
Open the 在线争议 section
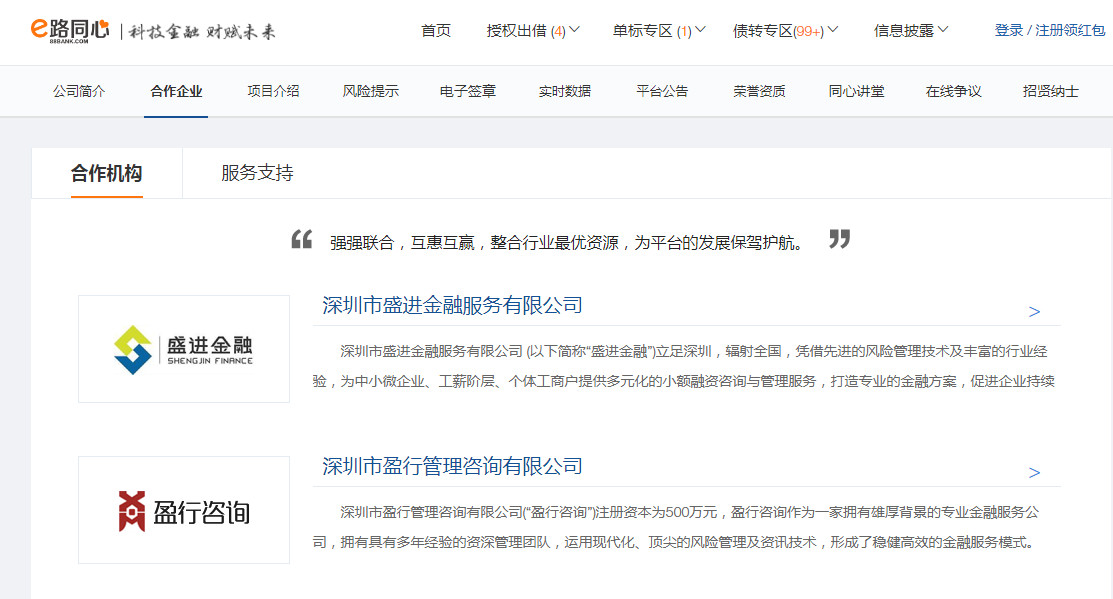(x=953, y=91)
